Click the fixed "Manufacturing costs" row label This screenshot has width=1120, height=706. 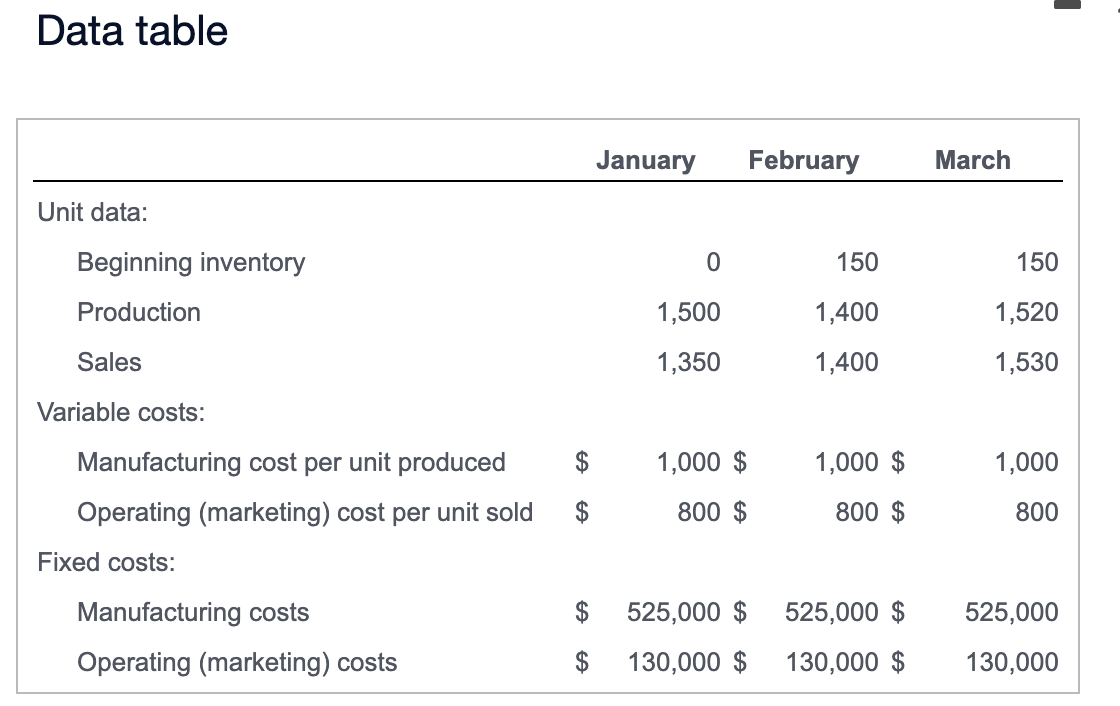(x=193, y=612)
